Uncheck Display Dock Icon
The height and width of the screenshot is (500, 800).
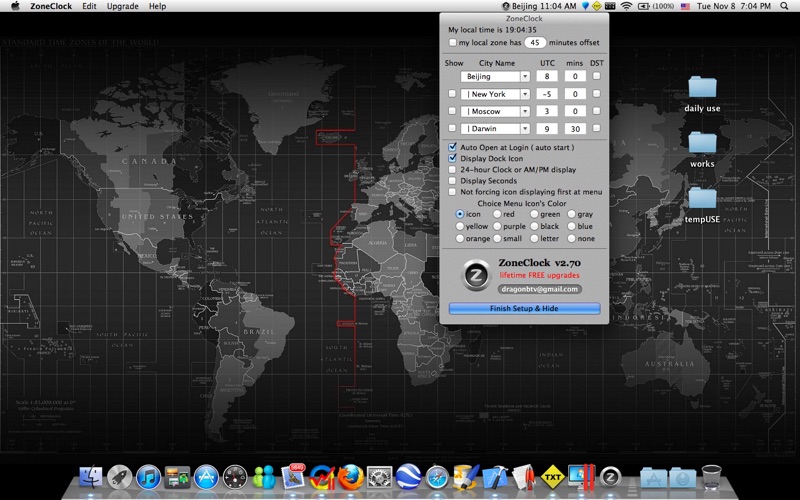[452, 158]
